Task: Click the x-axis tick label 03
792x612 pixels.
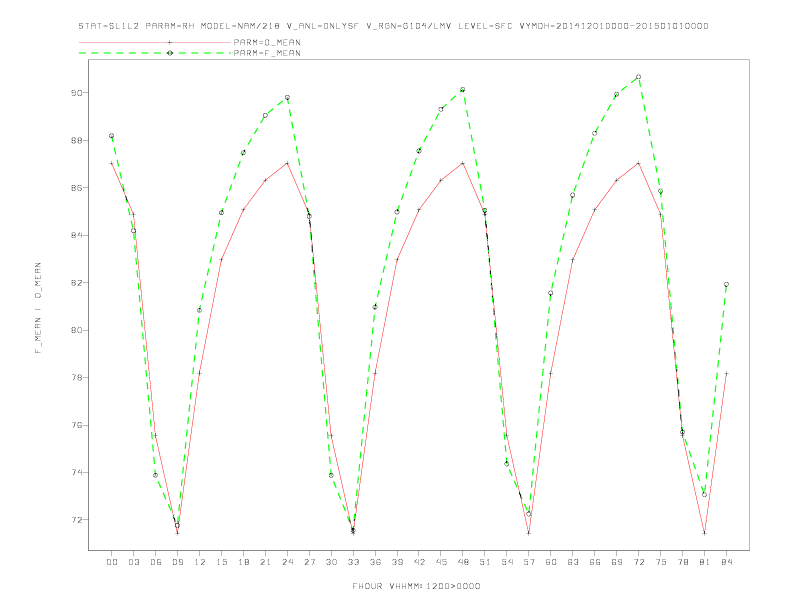Action: [x=133, y=562]
